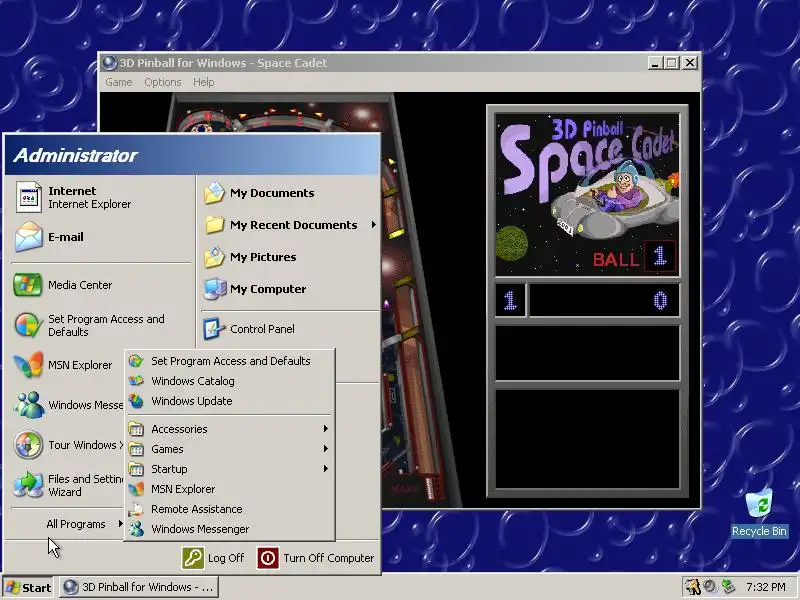Expand My Recent Documents list
800x600 pixels.
[290, 224]
